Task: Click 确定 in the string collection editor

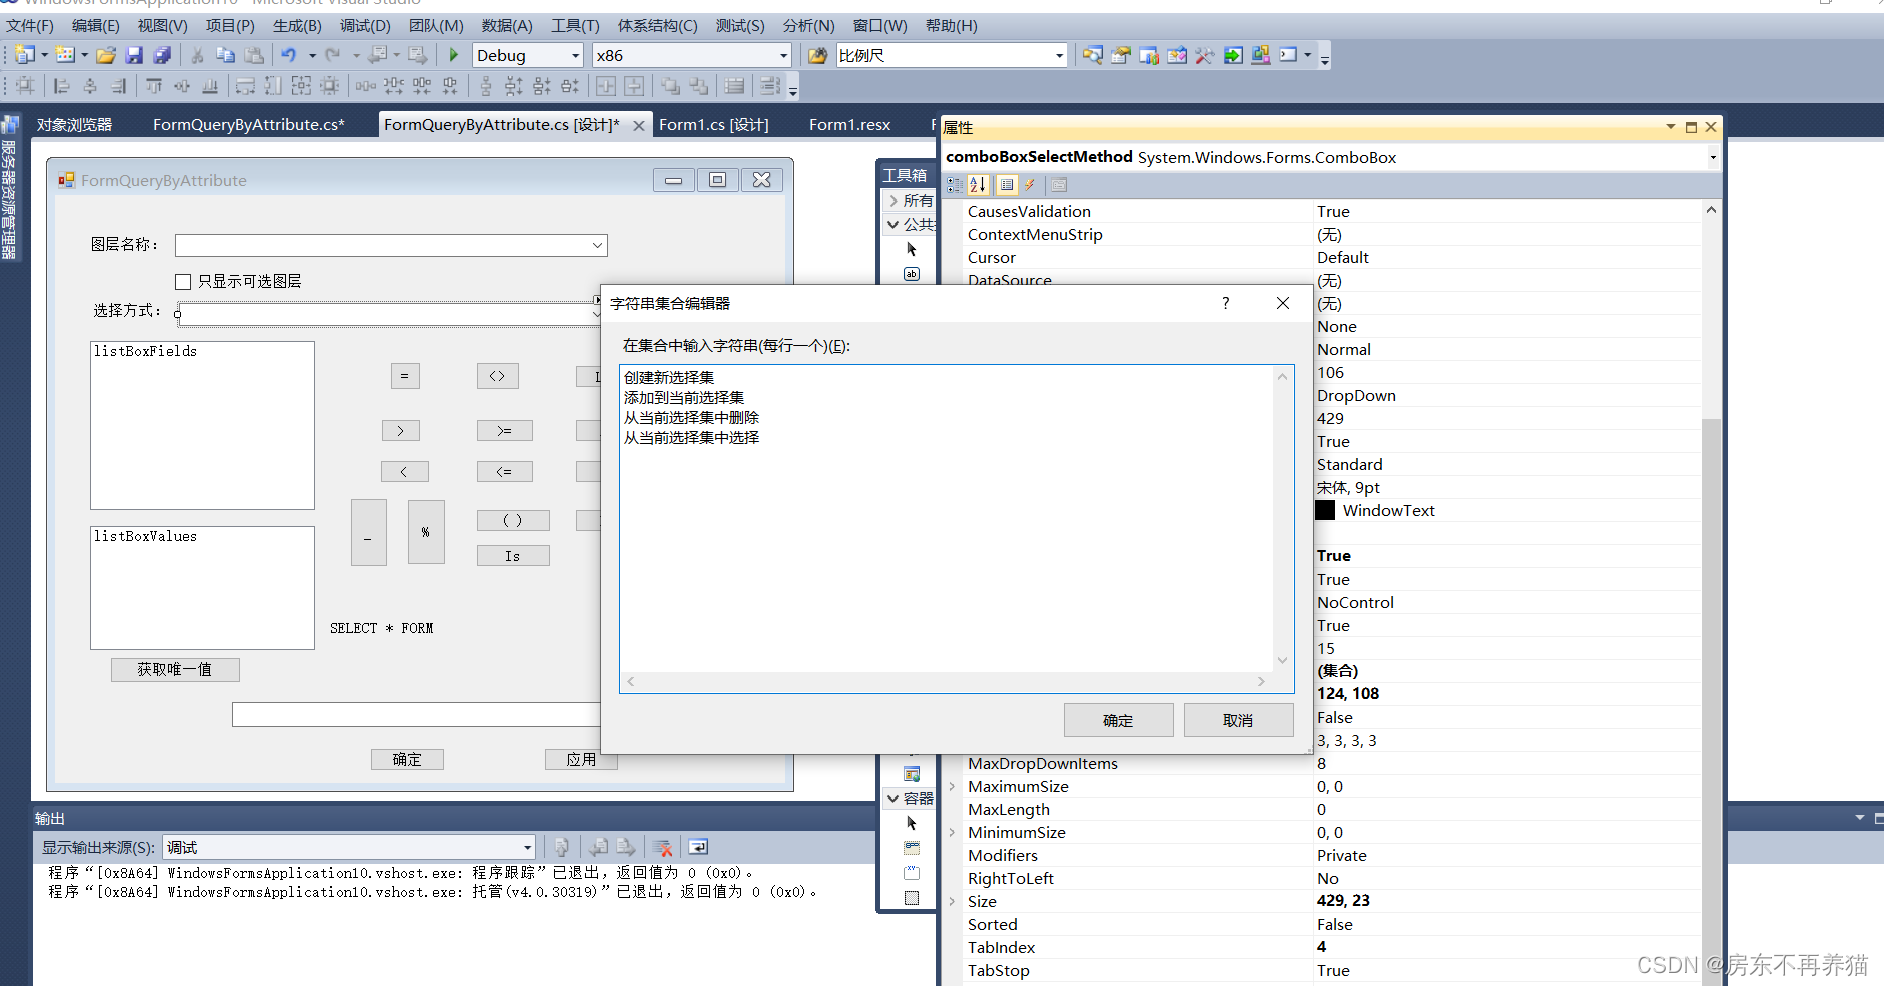Action: [x=1118, y=720]
